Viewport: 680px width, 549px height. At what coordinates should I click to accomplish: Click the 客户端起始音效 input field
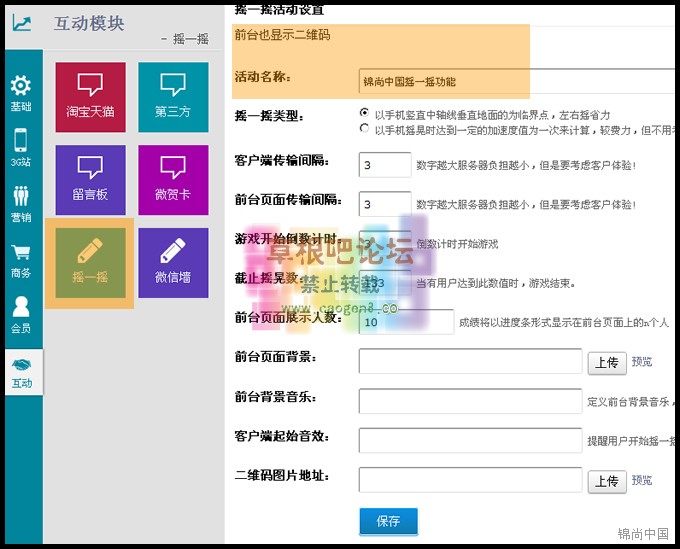coord(471,441)
